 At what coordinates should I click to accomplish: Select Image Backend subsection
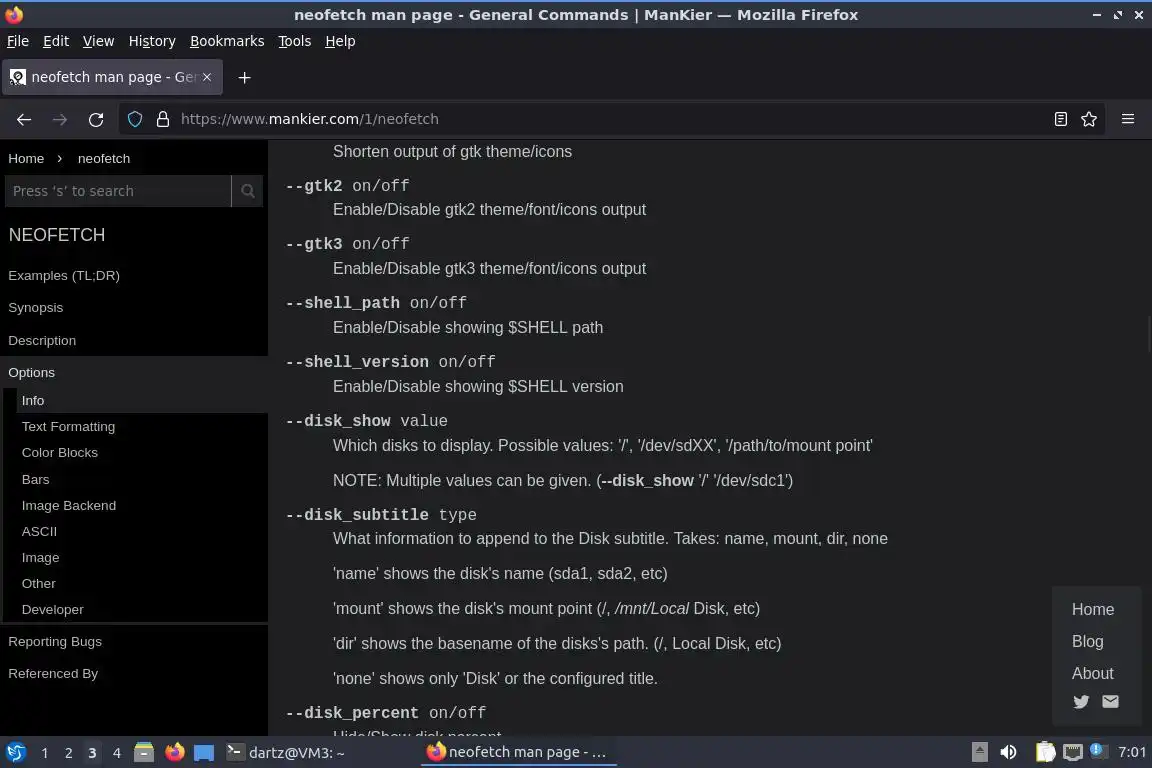click(69, 506)
